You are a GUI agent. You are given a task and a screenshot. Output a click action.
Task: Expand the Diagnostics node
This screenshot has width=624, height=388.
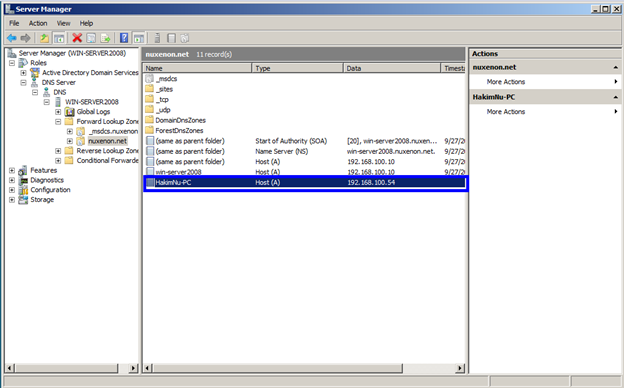[x=12, y=180]
